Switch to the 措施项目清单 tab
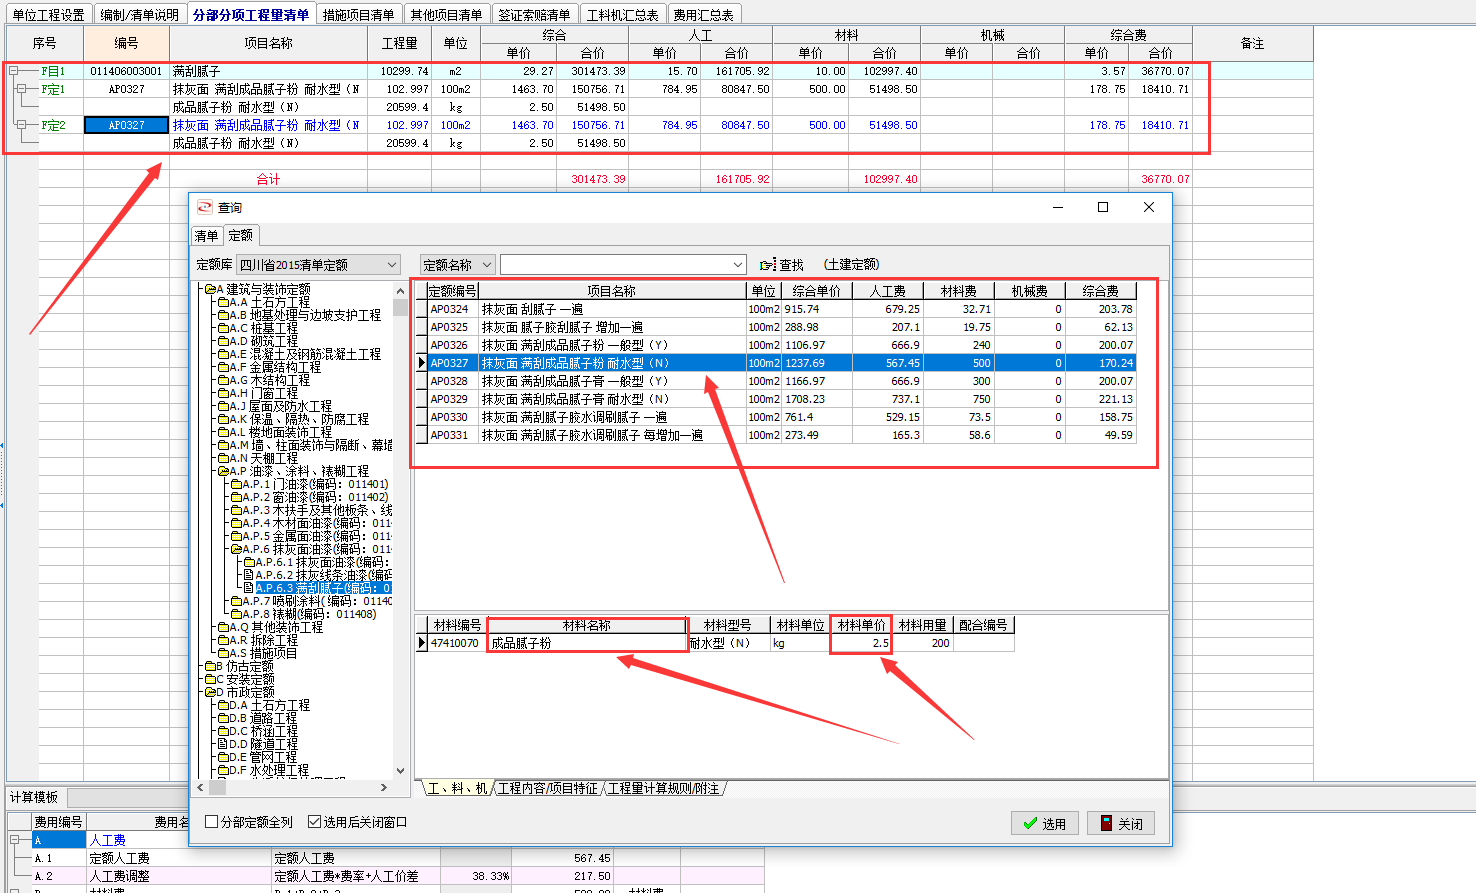 coord(358,15)
